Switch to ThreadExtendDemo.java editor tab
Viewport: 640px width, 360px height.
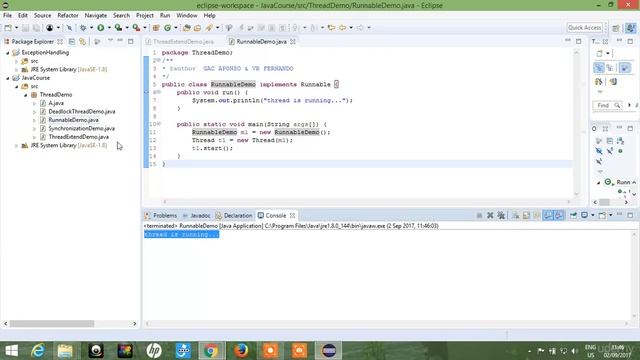click(180, 42)
